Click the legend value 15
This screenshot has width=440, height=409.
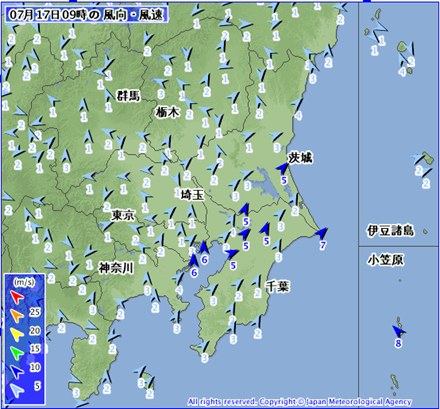click(x=35, y=349)
